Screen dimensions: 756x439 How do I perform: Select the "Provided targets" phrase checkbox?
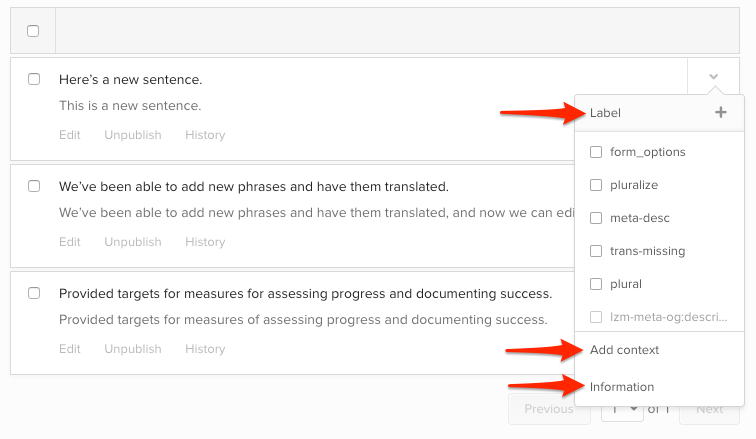pyautogui.click(x=34, y=293)
